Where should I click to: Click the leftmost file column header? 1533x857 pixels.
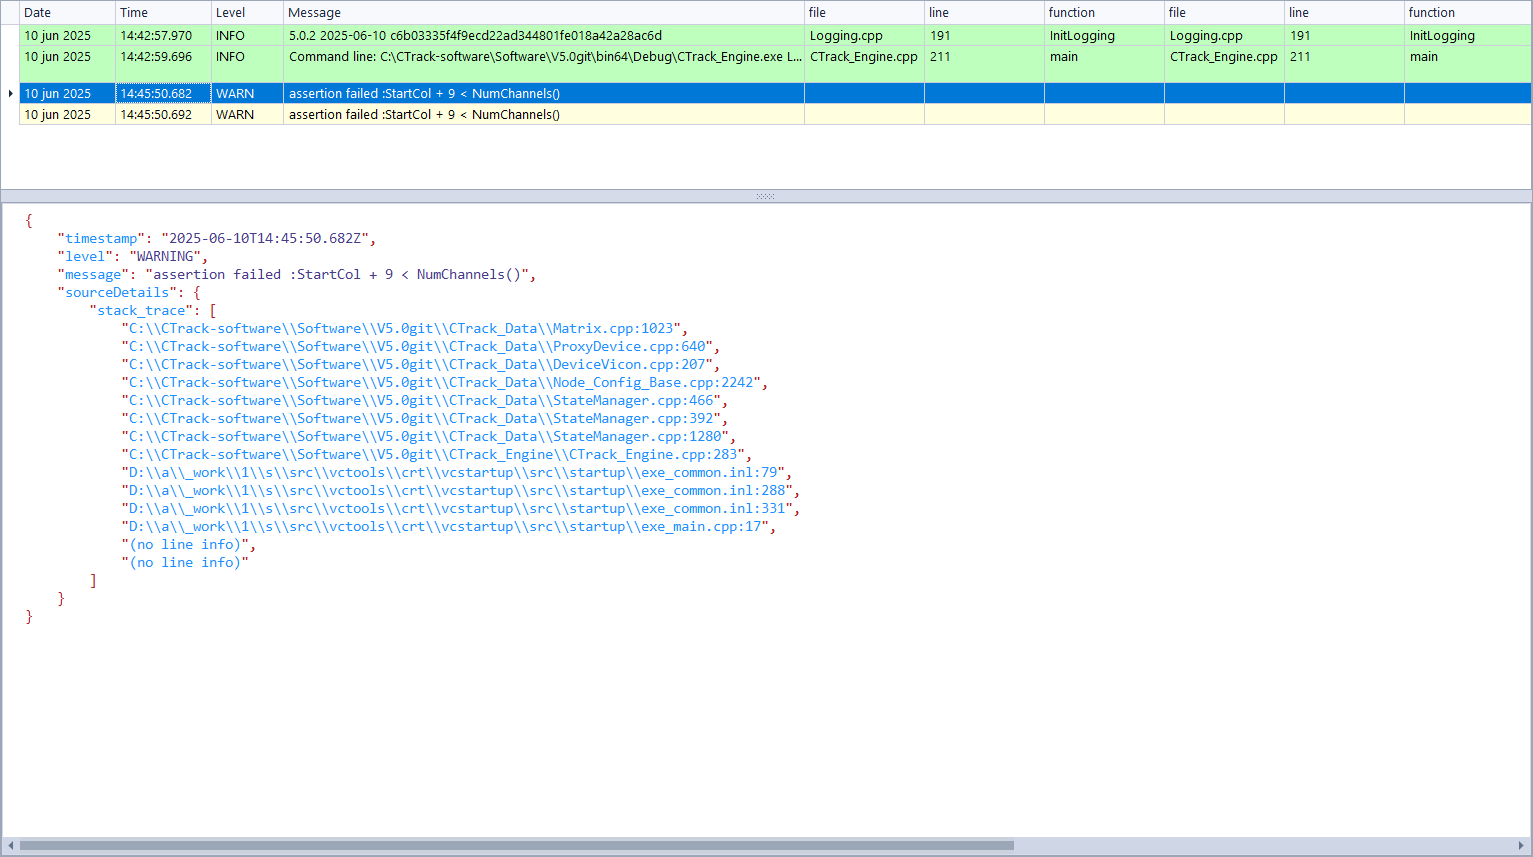coord(863,13)
